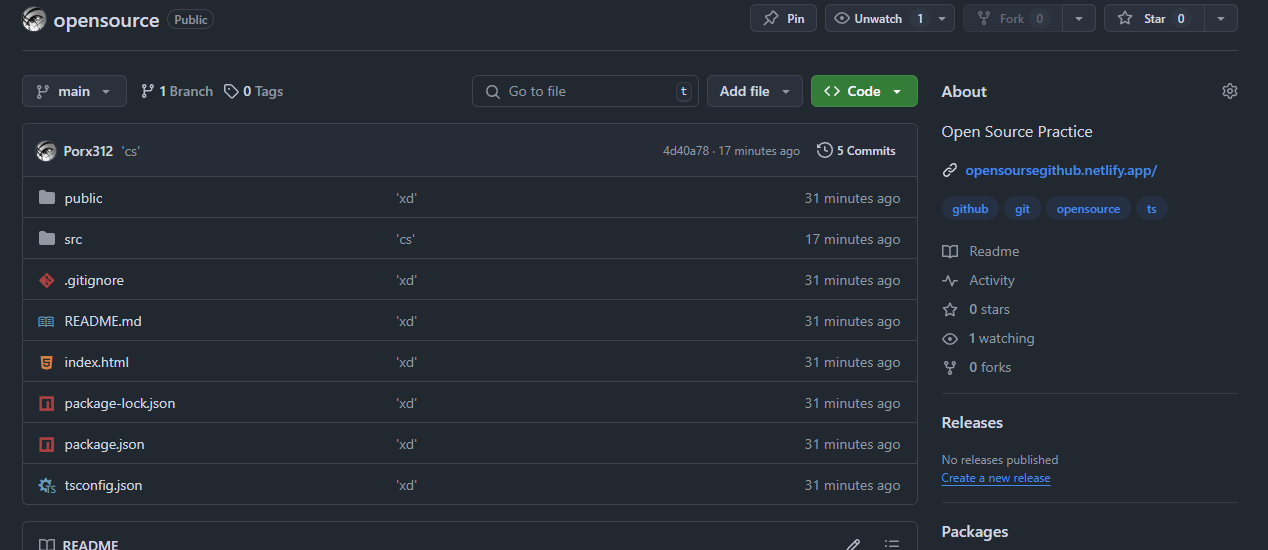Click the opensource repository title
1268x550 pixels.
tap(106, 19)
